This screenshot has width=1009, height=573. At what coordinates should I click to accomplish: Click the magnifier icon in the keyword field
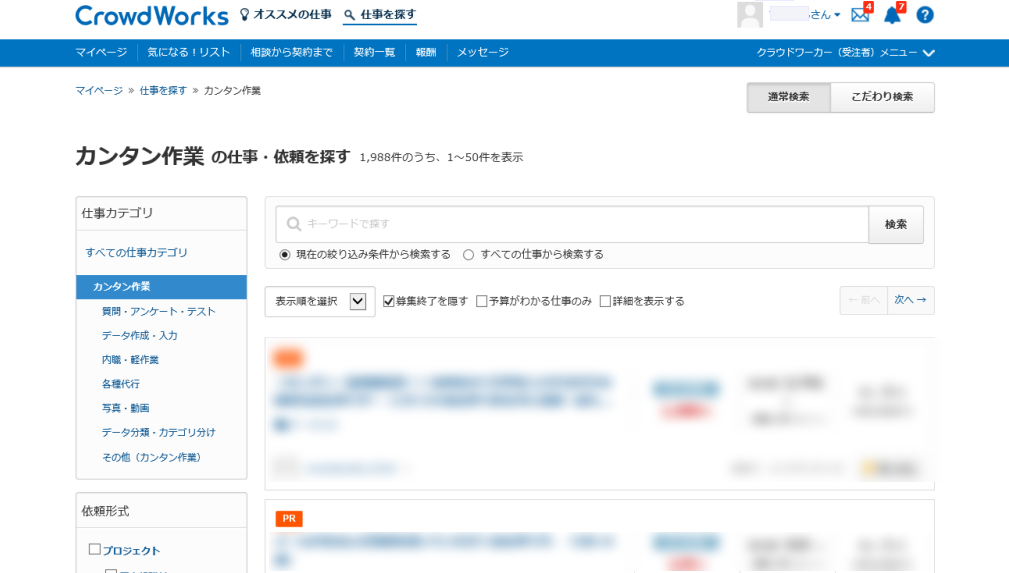[x=293, y=224]
